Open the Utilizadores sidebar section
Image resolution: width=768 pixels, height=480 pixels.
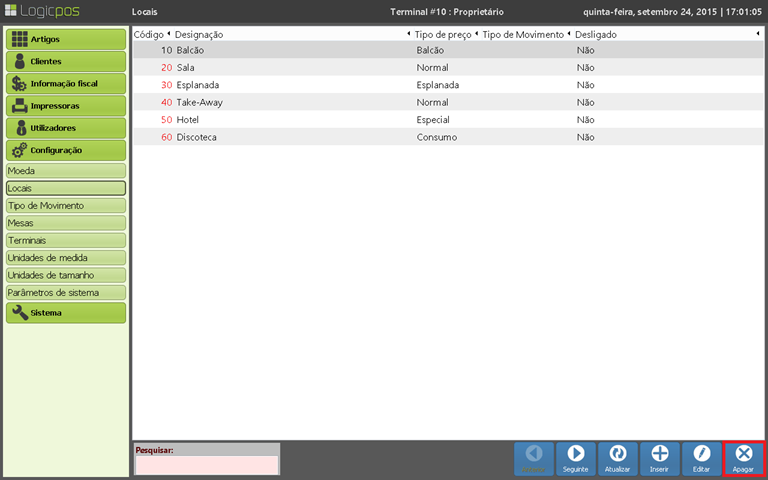tap(66, 128)
